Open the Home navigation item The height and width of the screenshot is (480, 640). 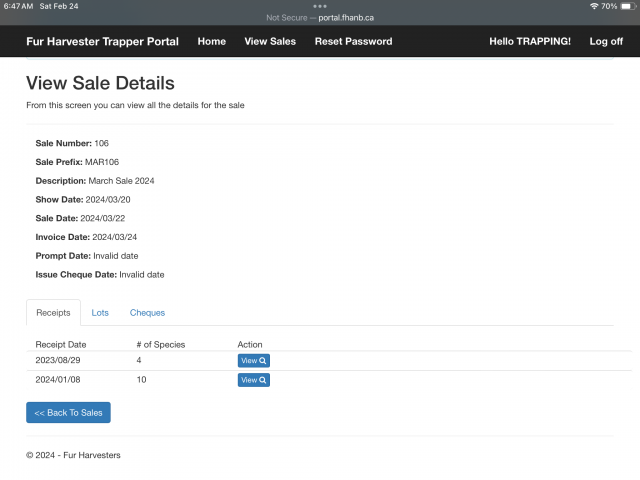coord(211,41)
